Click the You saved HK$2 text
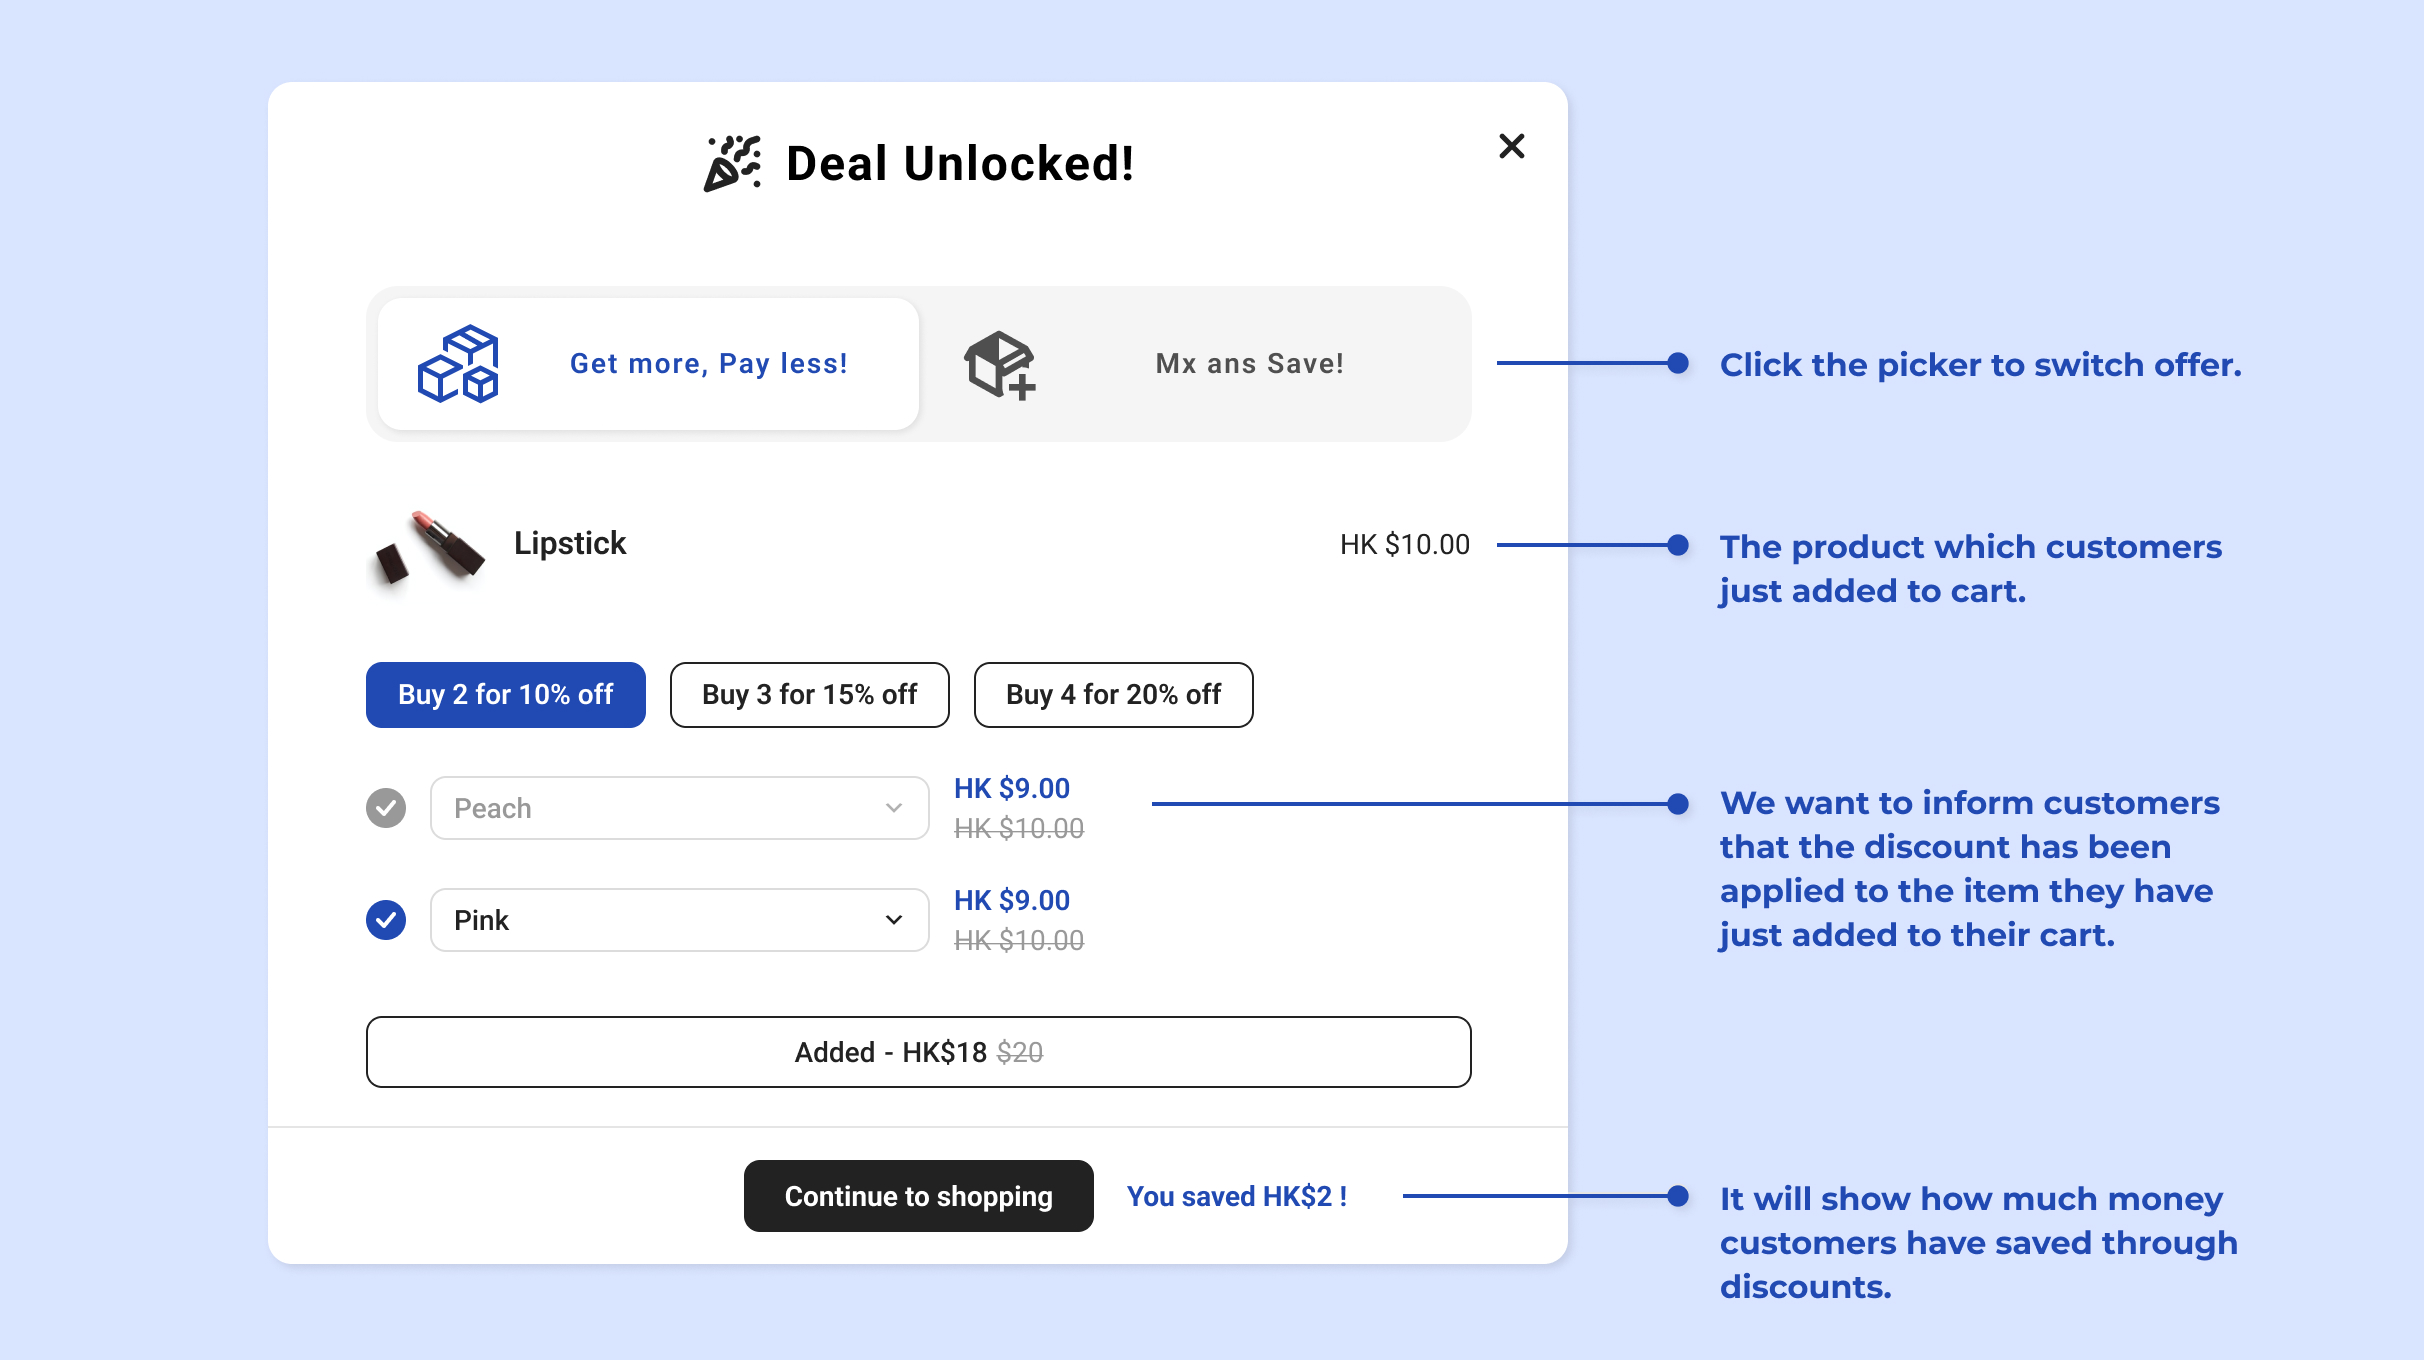2424x1360 pixels. click(1237, 1197)
